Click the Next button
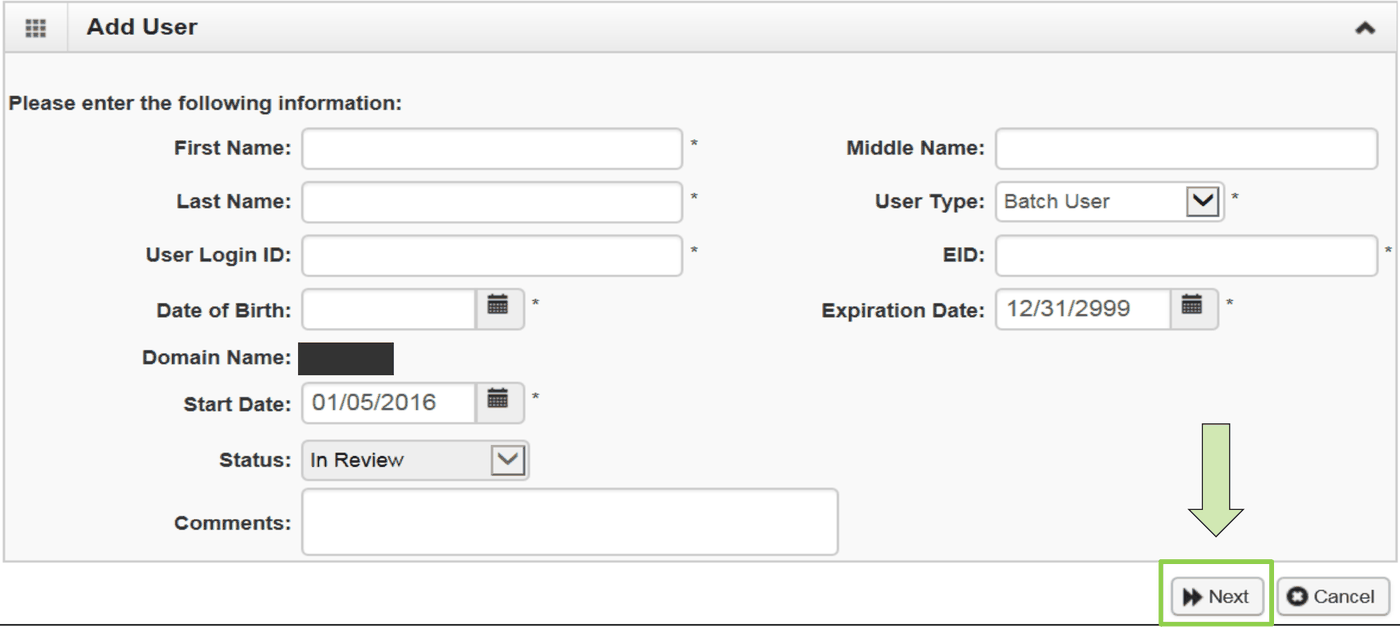1400x627 pixels. (1217, 597)
